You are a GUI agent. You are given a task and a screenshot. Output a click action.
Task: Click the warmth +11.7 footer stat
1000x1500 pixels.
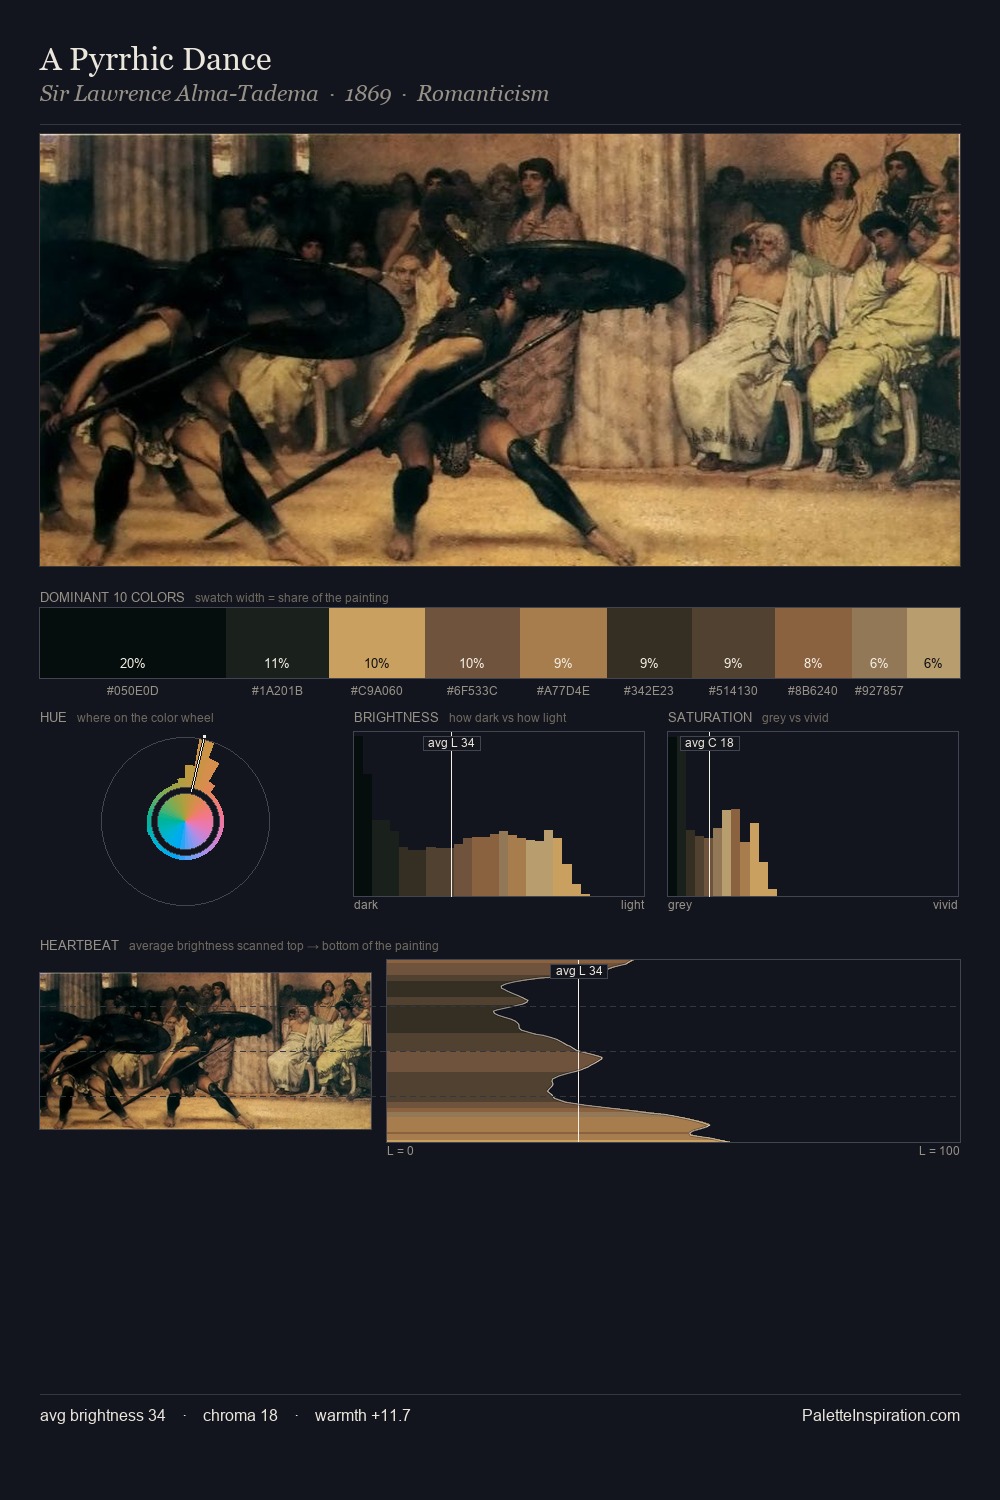[363, 1415]
